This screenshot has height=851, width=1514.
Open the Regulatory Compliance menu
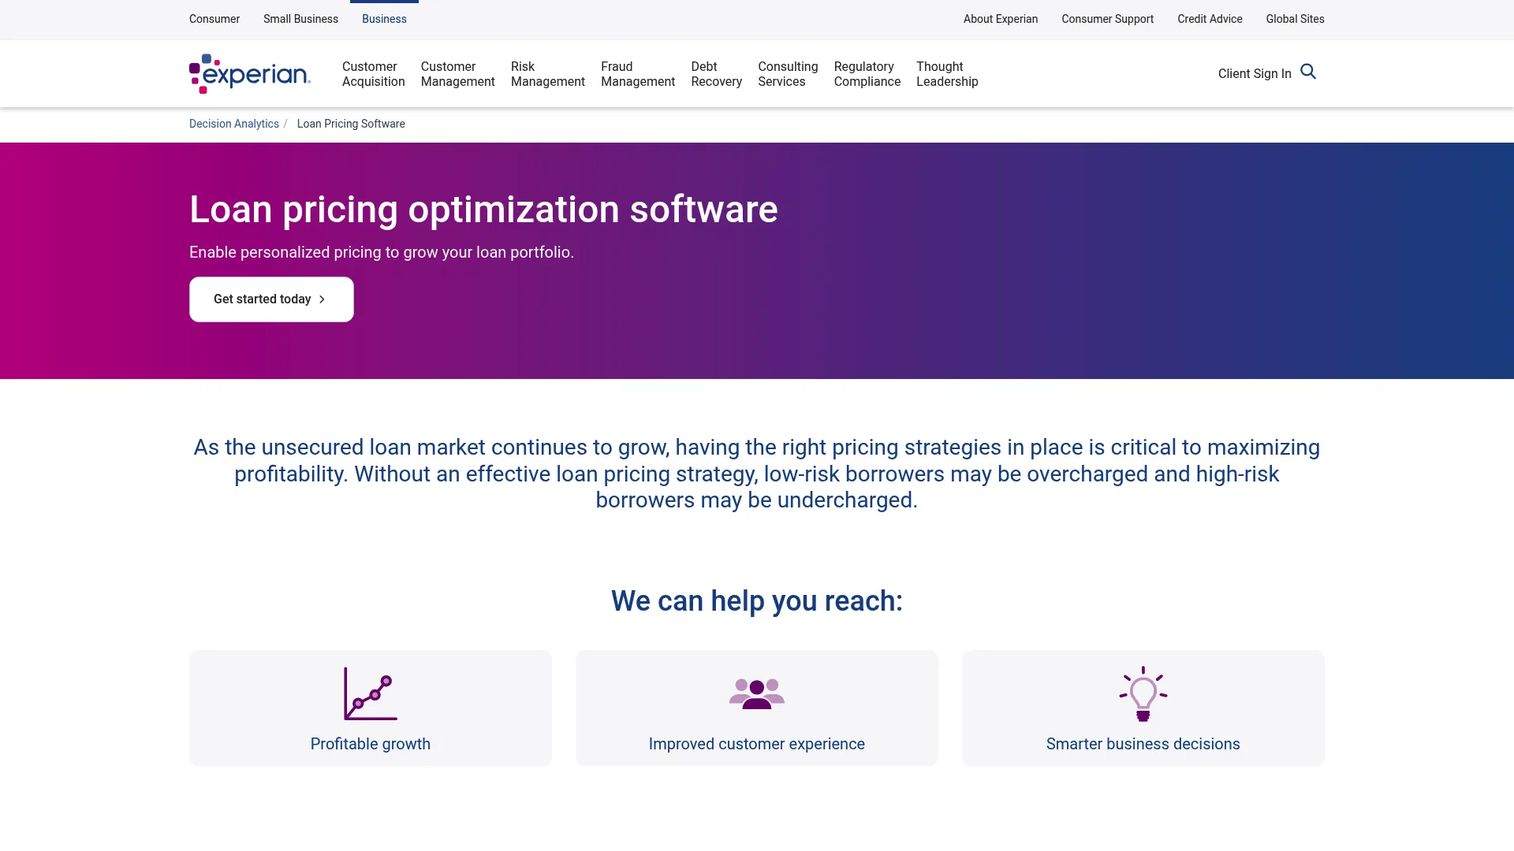click(x=867, y=74)
